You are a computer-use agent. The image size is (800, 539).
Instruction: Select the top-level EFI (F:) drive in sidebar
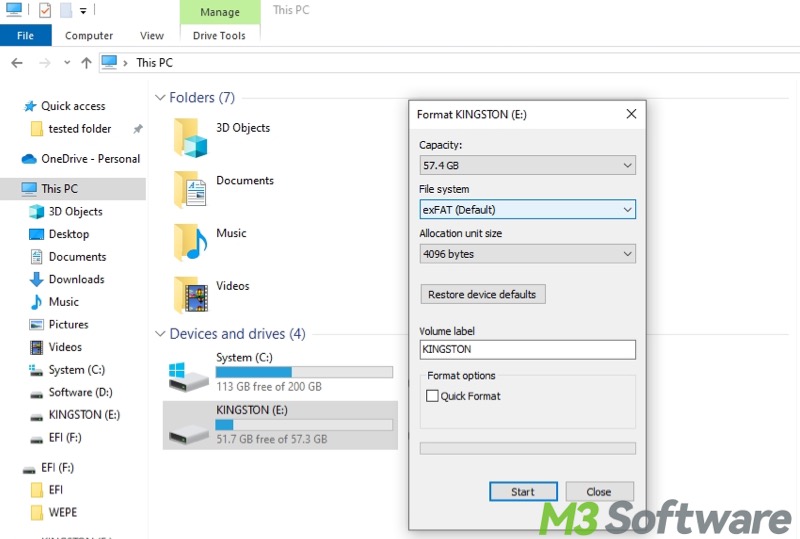[49, 468]
